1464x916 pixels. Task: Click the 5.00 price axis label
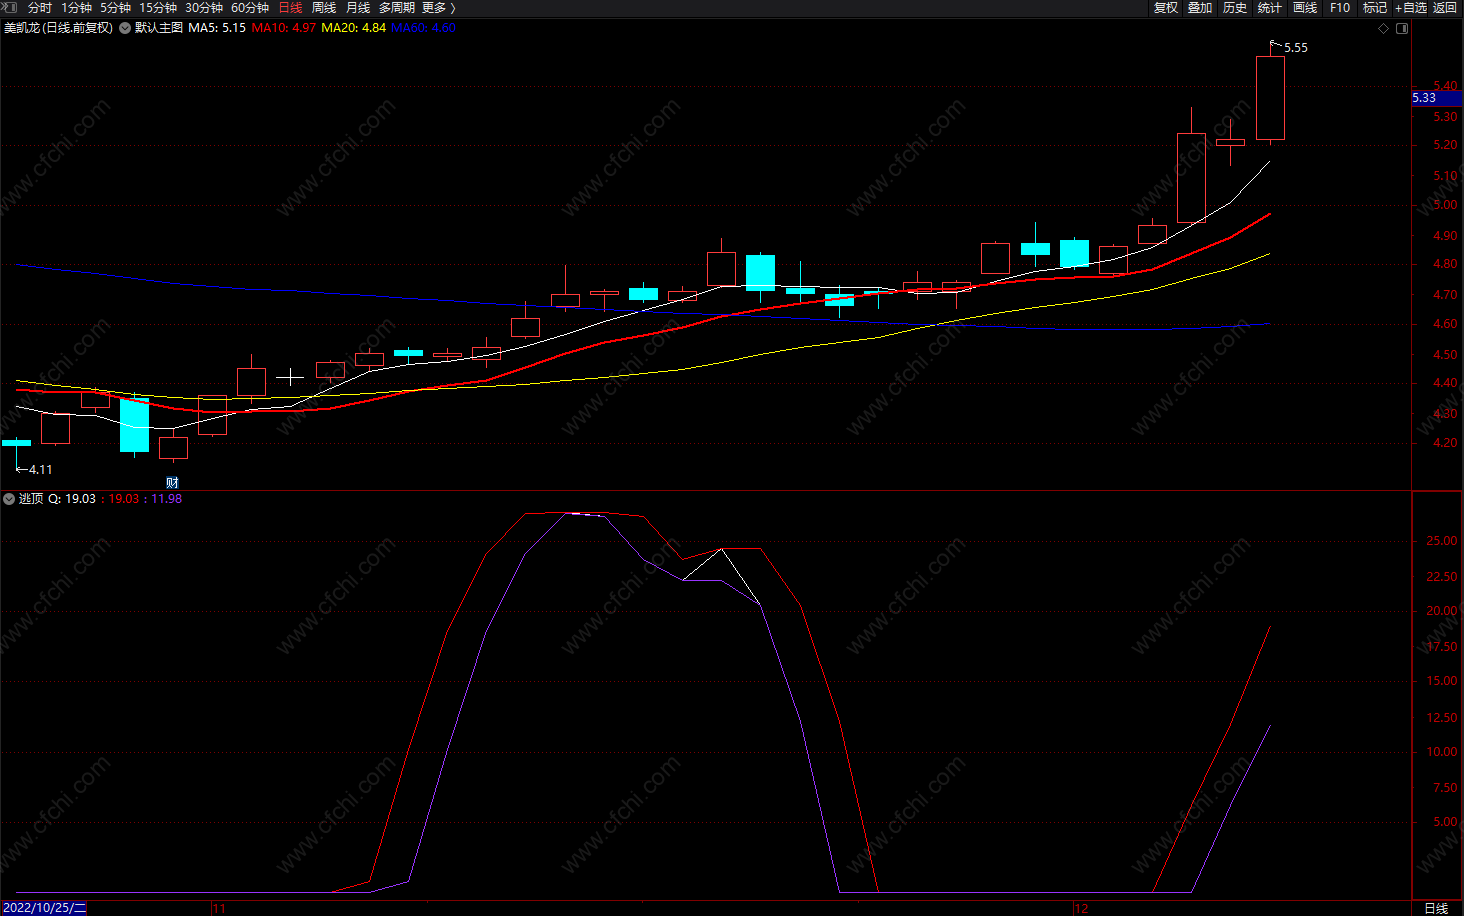click(x=1445, y=205)
